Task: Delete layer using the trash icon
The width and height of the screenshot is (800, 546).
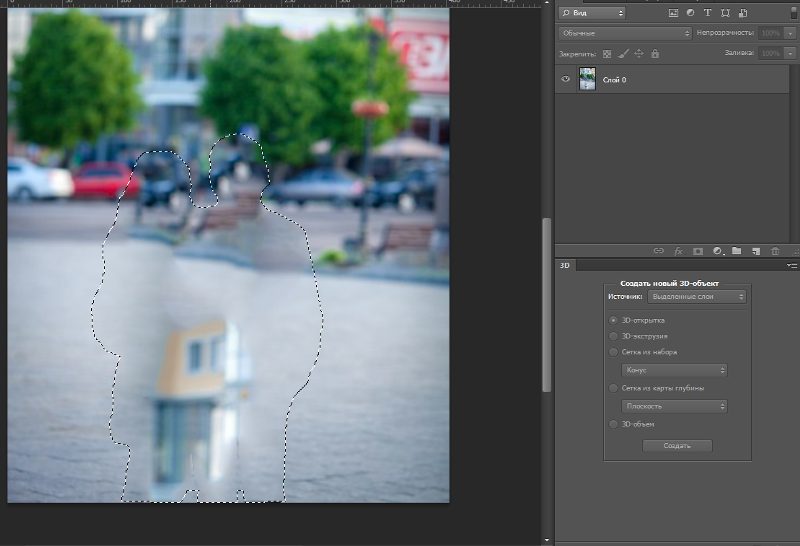Action: 775,251
